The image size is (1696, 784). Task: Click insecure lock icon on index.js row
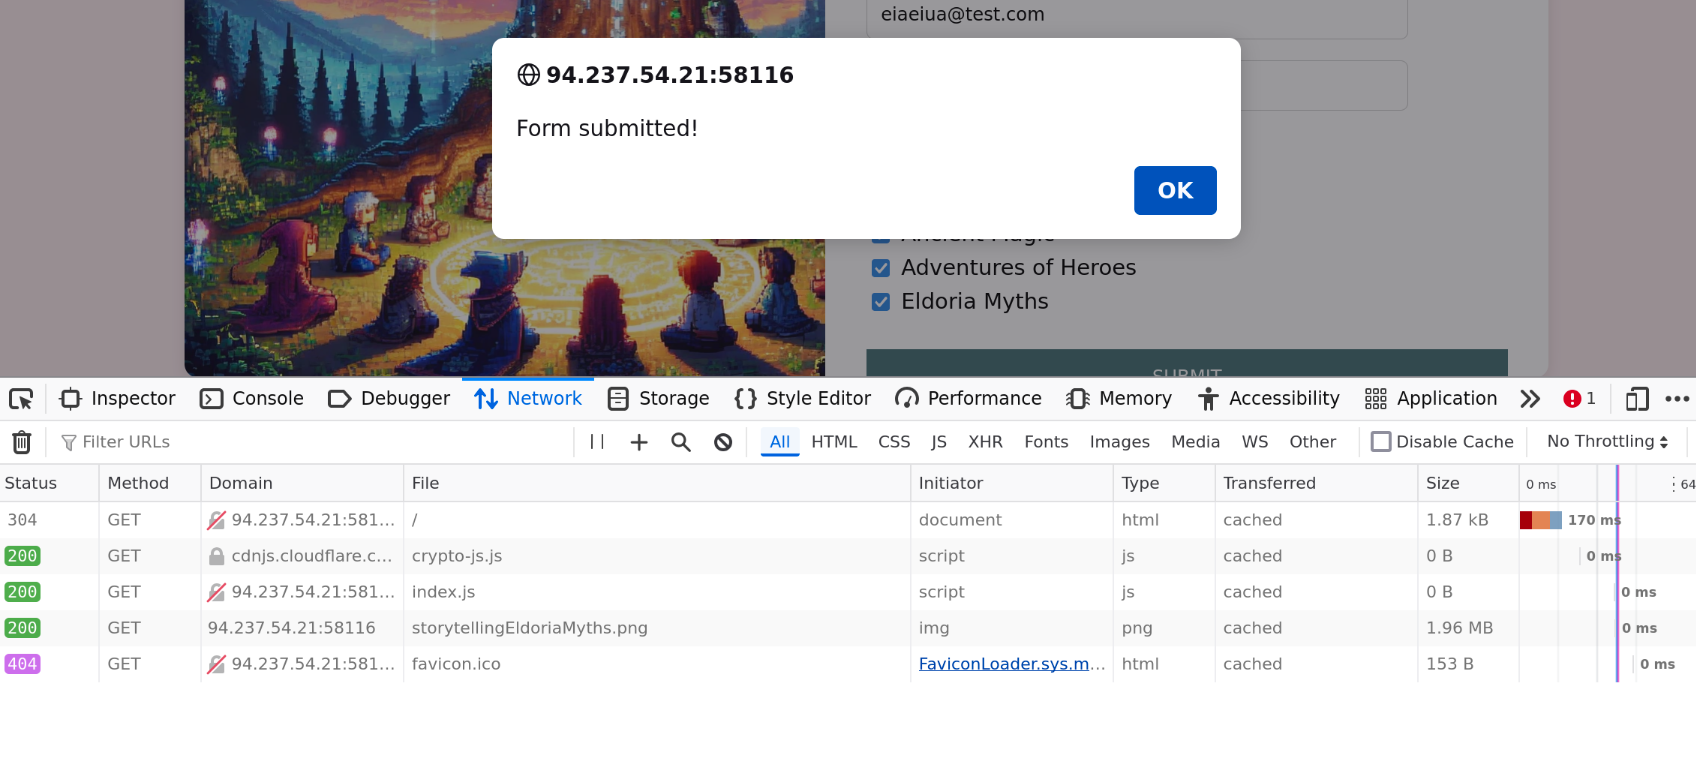coord(216,592)
